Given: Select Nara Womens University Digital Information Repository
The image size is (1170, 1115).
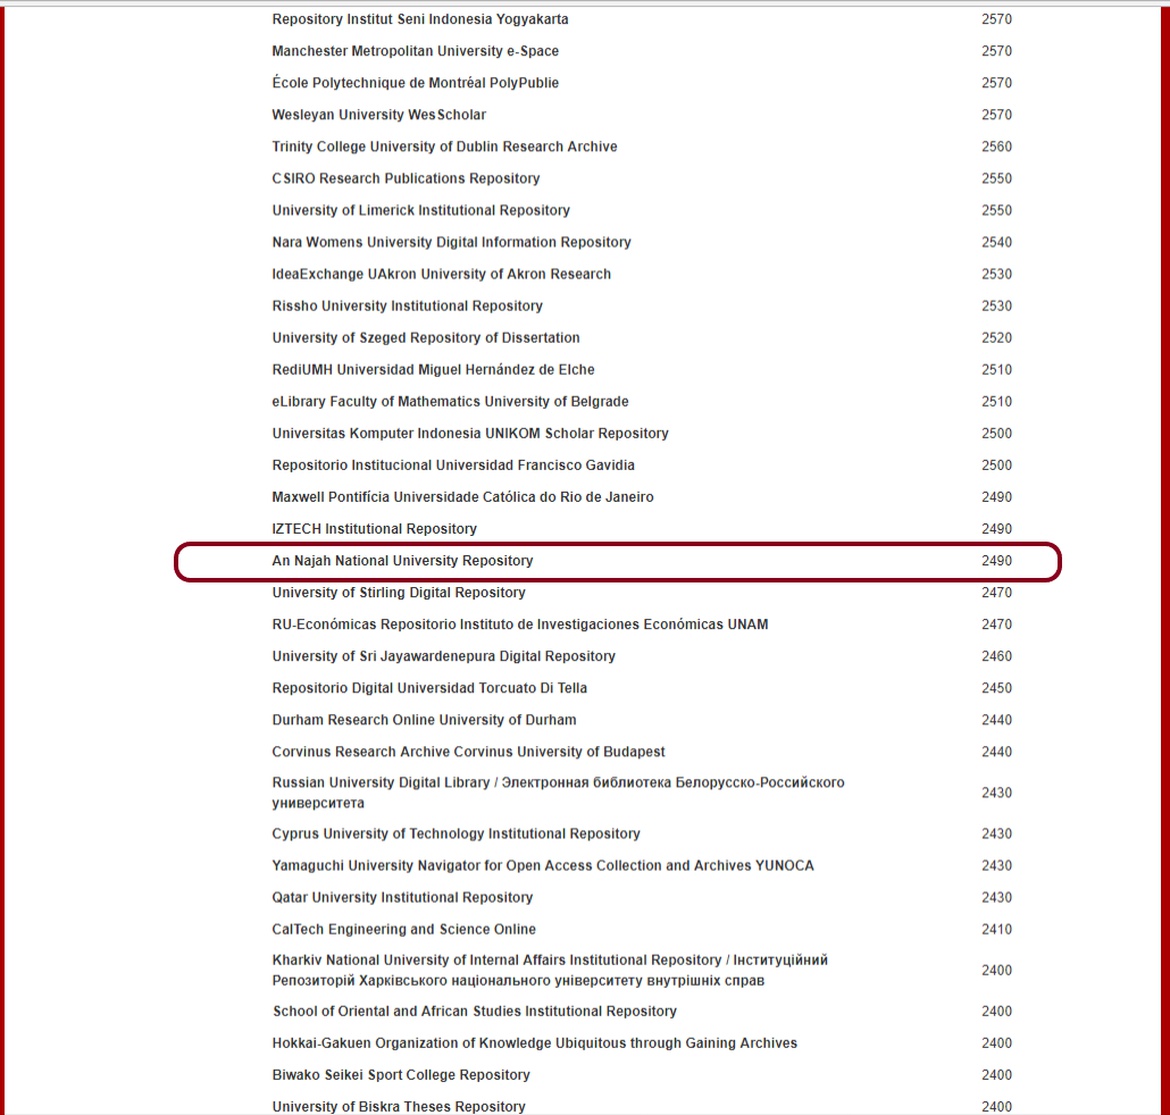Looking at the screenshot, I should click(451, 242).
